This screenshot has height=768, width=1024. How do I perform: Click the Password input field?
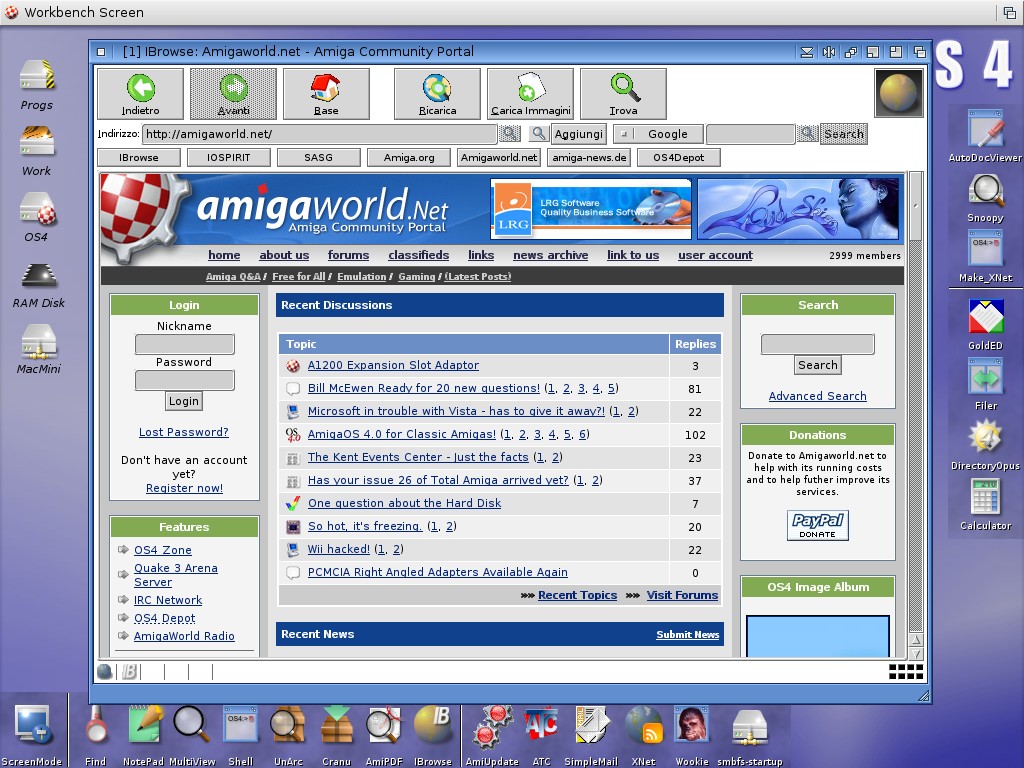185,380
